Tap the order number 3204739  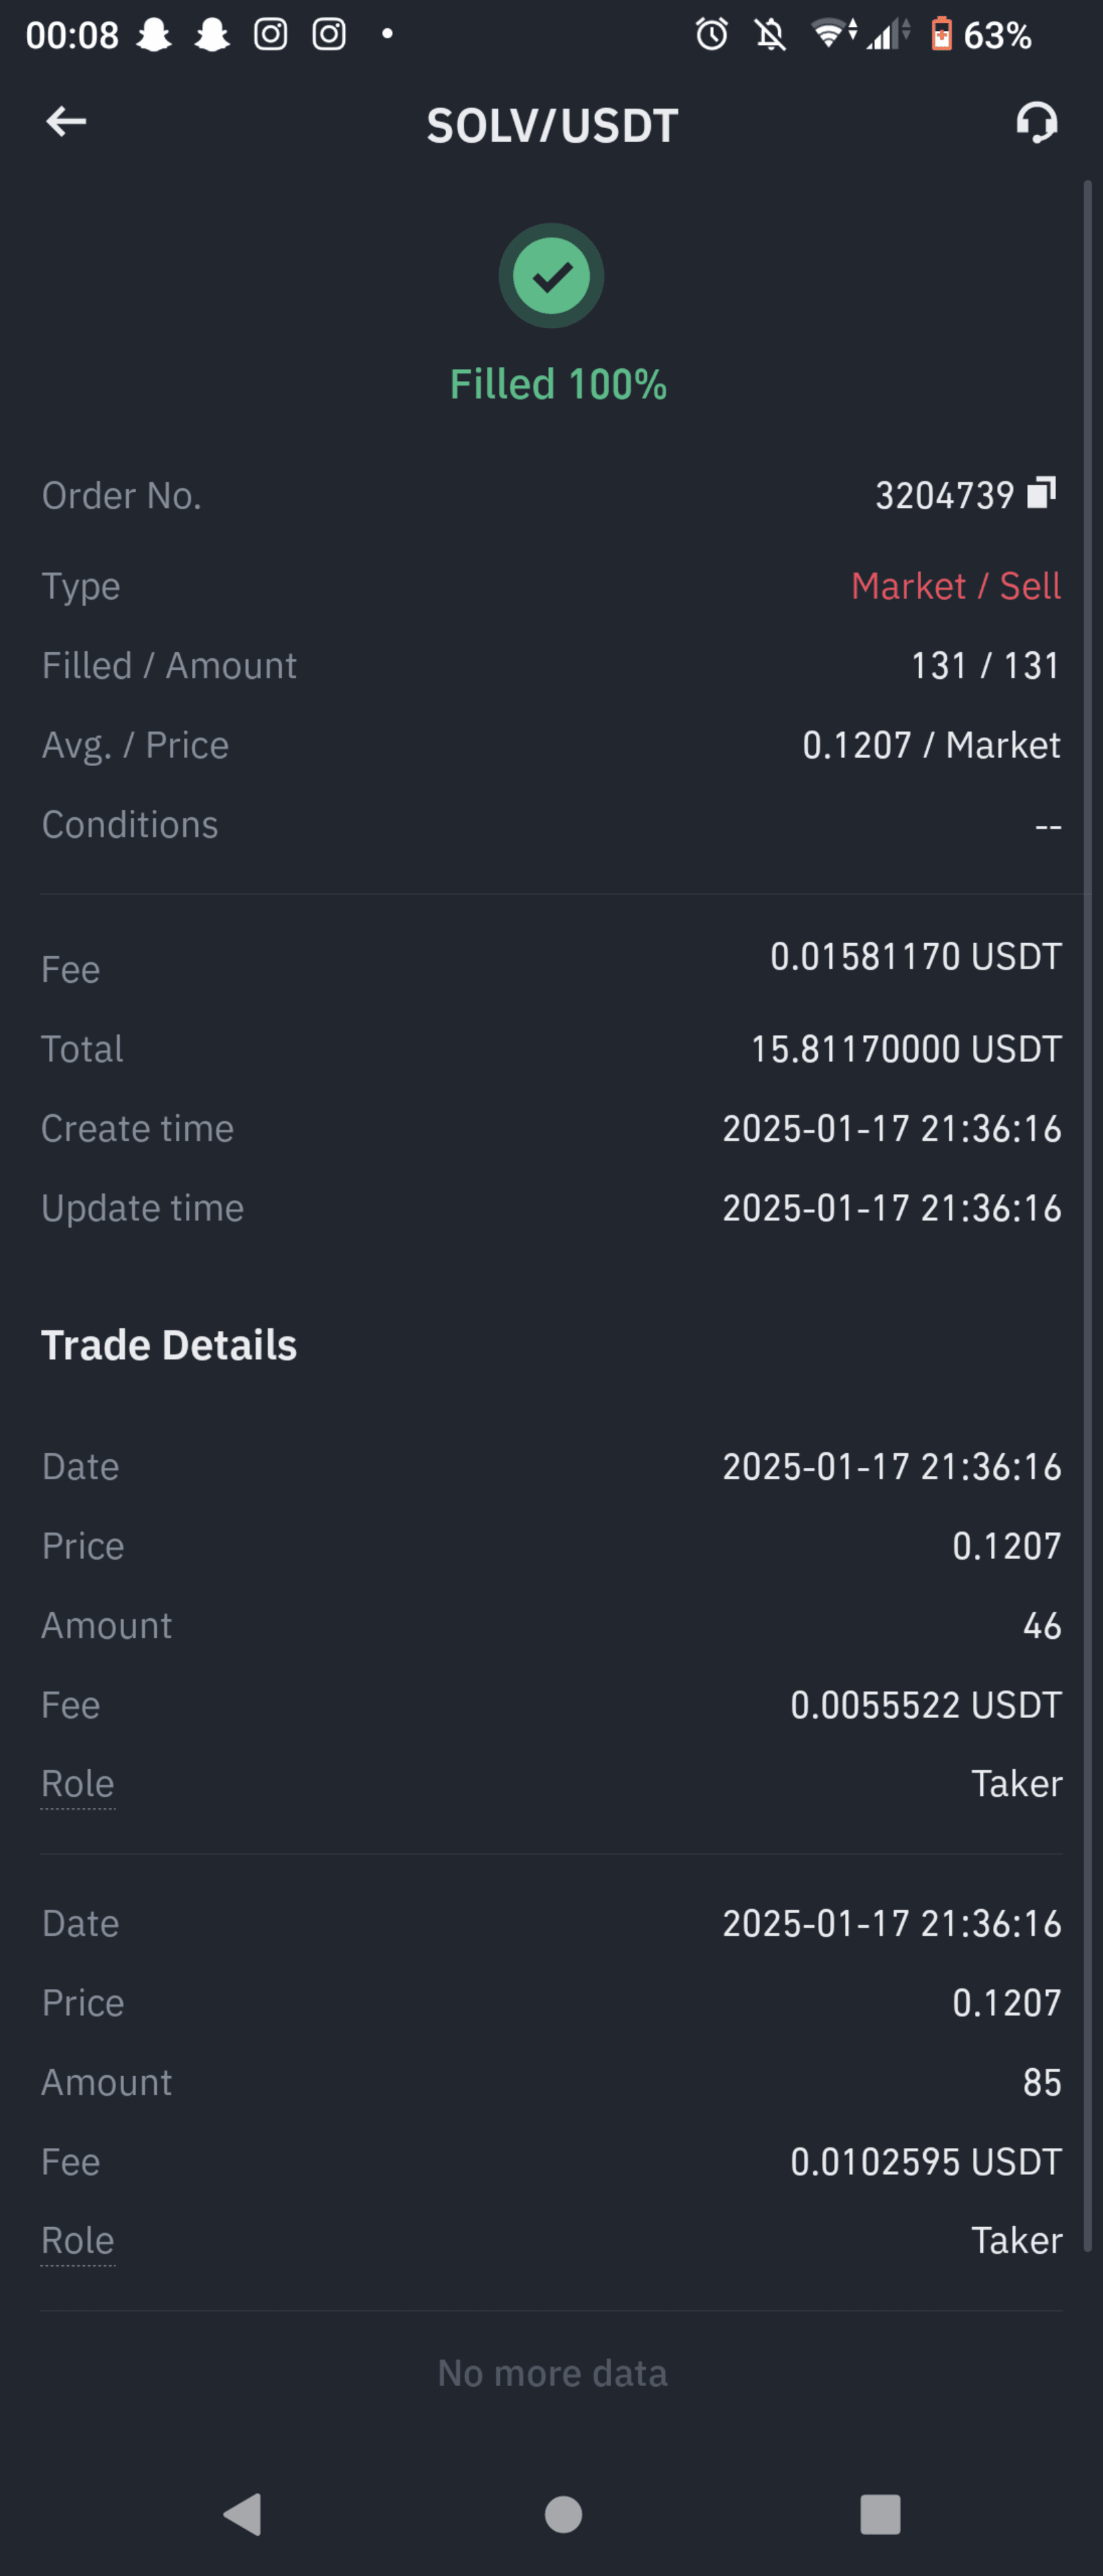[945, 495]
